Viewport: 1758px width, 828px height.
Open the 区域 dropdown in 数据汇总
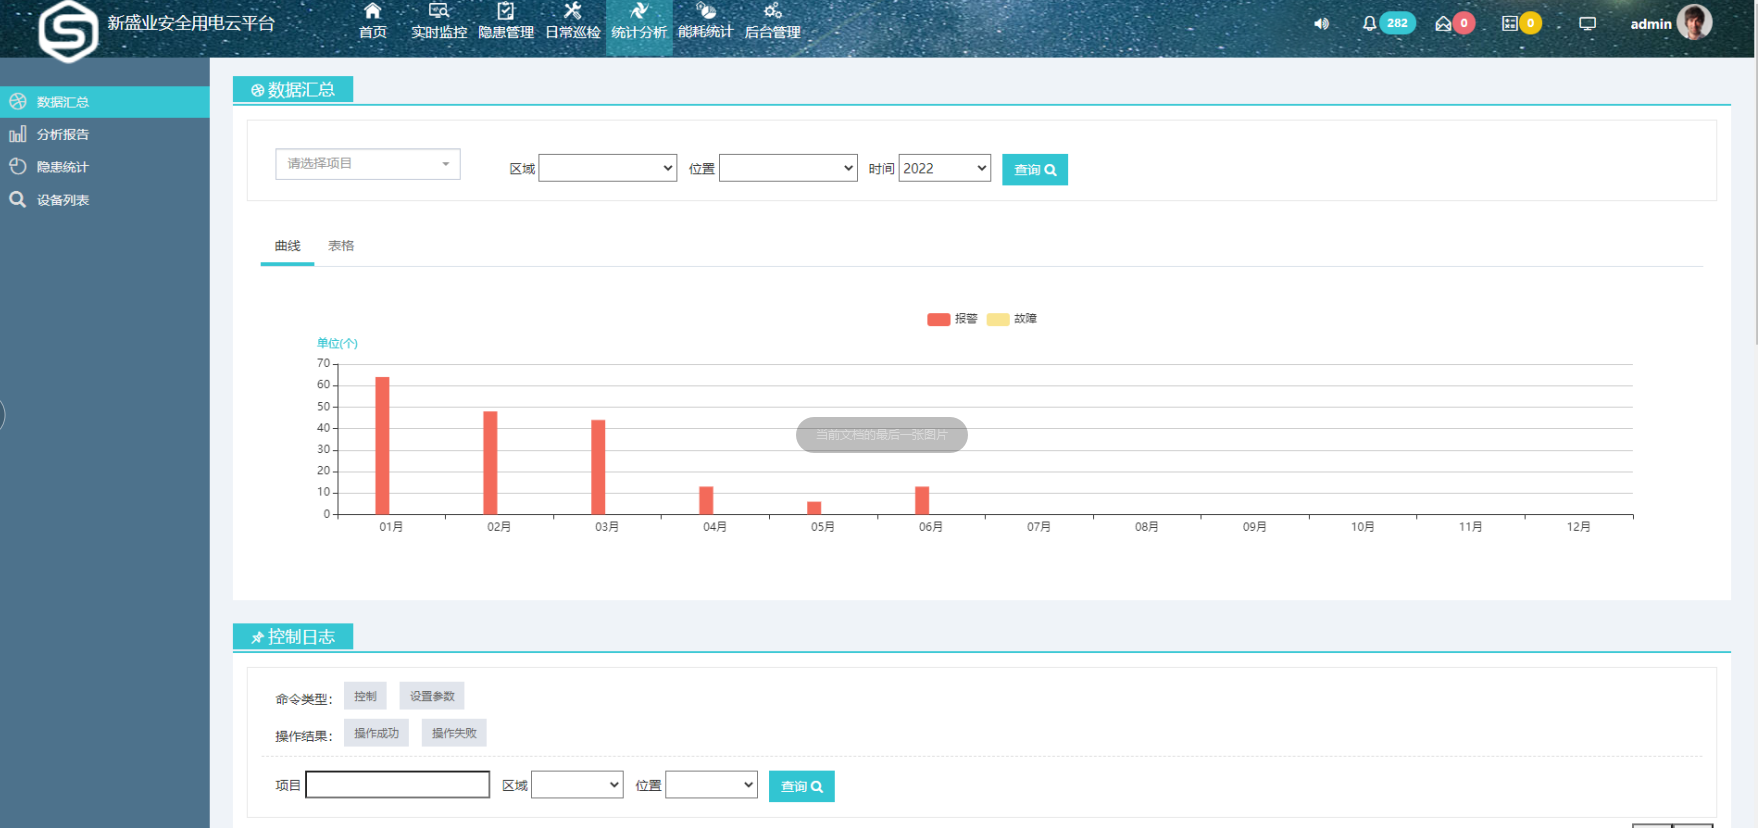coord(608,168)
